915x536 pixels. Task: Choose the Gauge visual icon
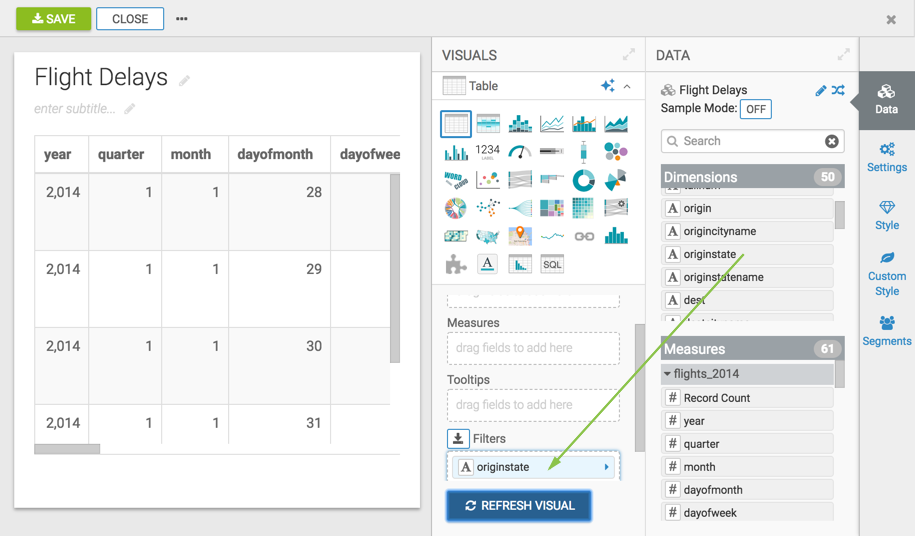coord(520,152)
